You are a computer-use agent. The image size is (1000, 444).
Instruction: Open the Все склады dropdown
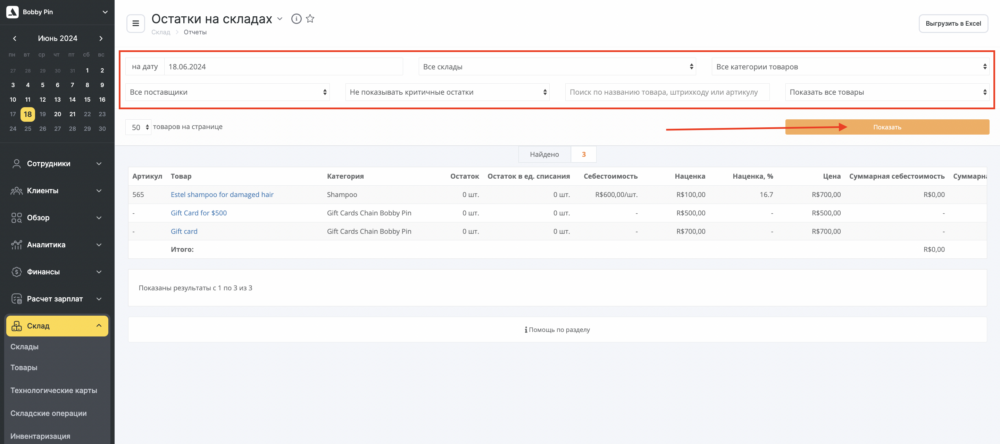(x=557, y=67)
